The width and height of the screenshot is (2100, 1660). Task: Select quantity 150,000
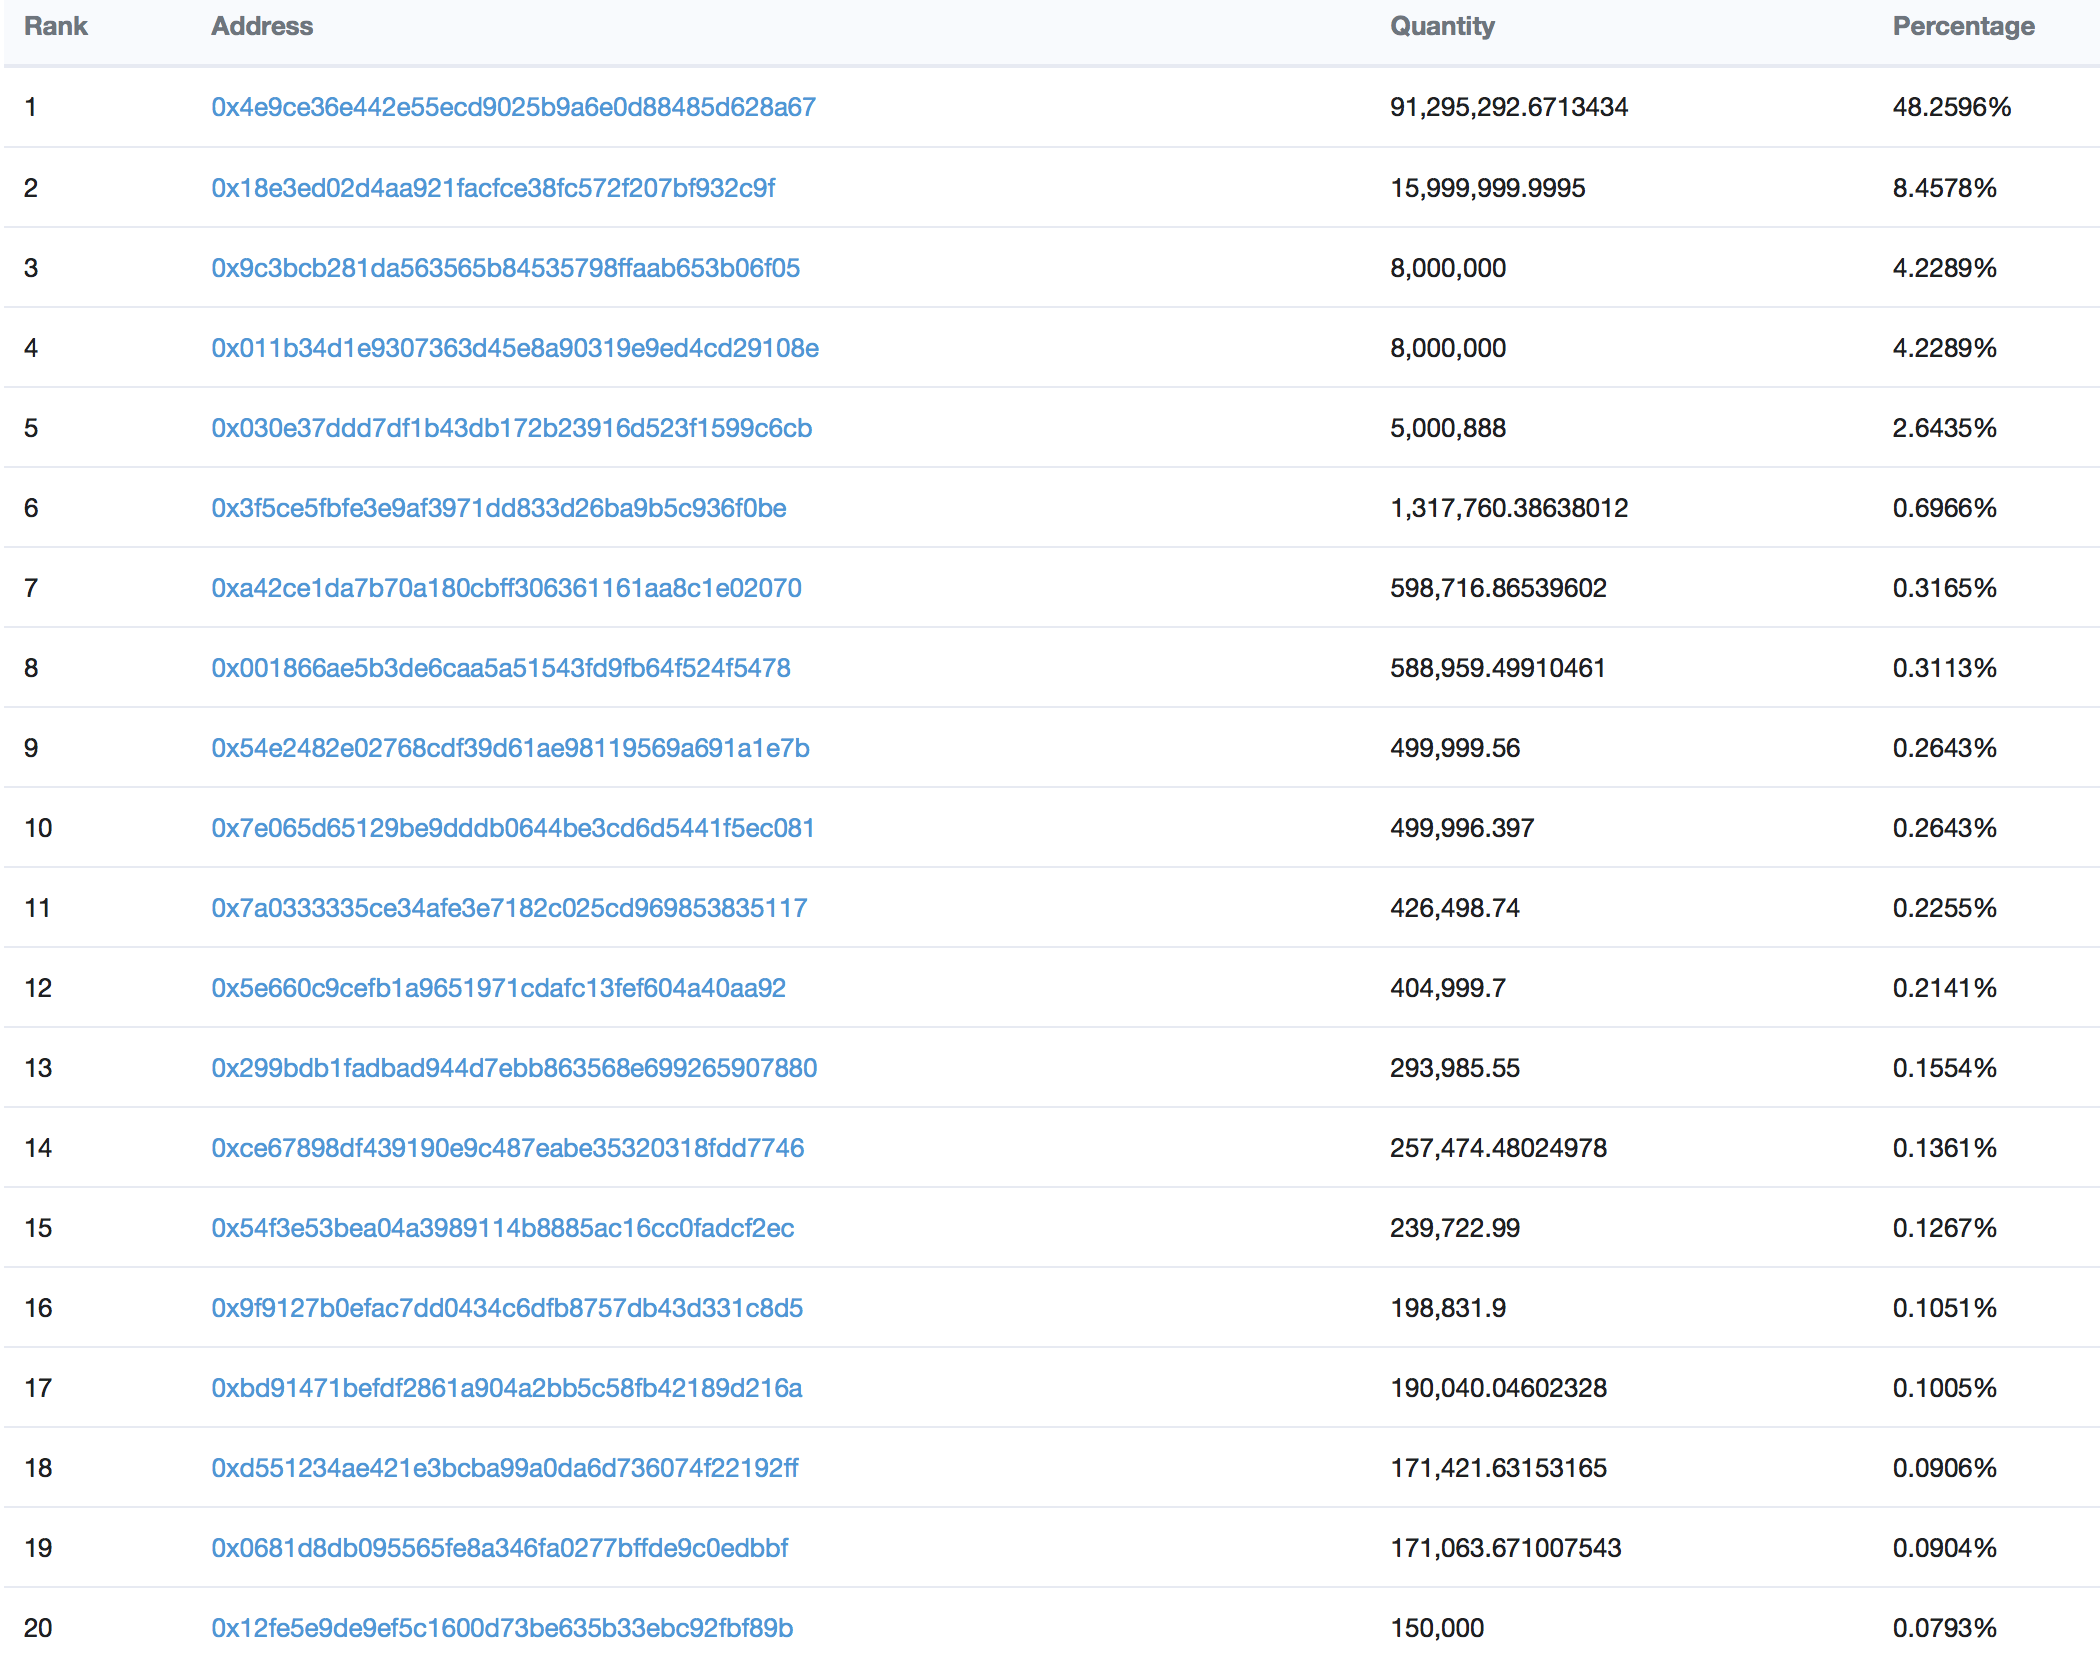[1437, 1628]
